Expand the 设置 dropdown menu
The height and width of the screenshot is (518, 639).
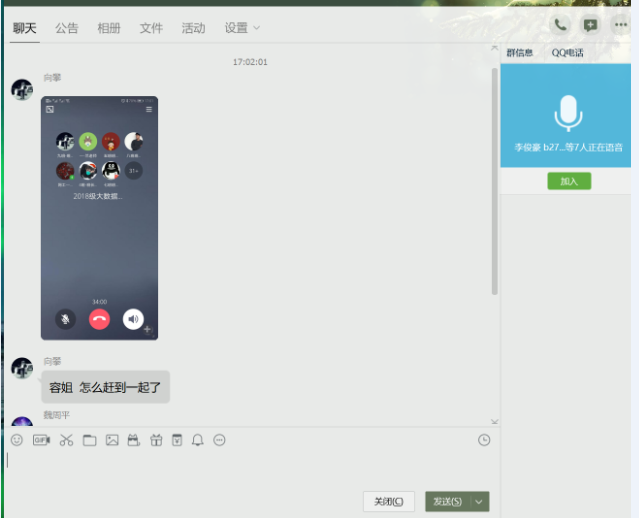click(242, 28)
